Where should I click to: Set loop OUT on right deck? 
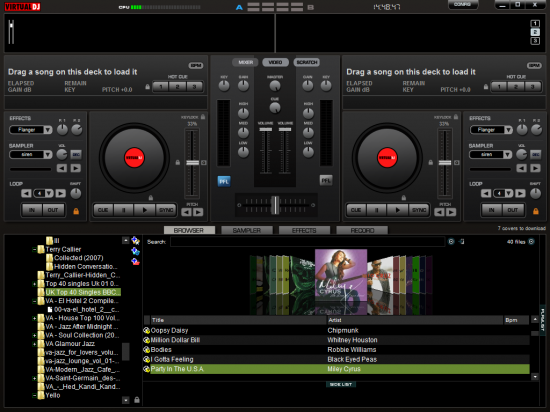coord(513,210)
